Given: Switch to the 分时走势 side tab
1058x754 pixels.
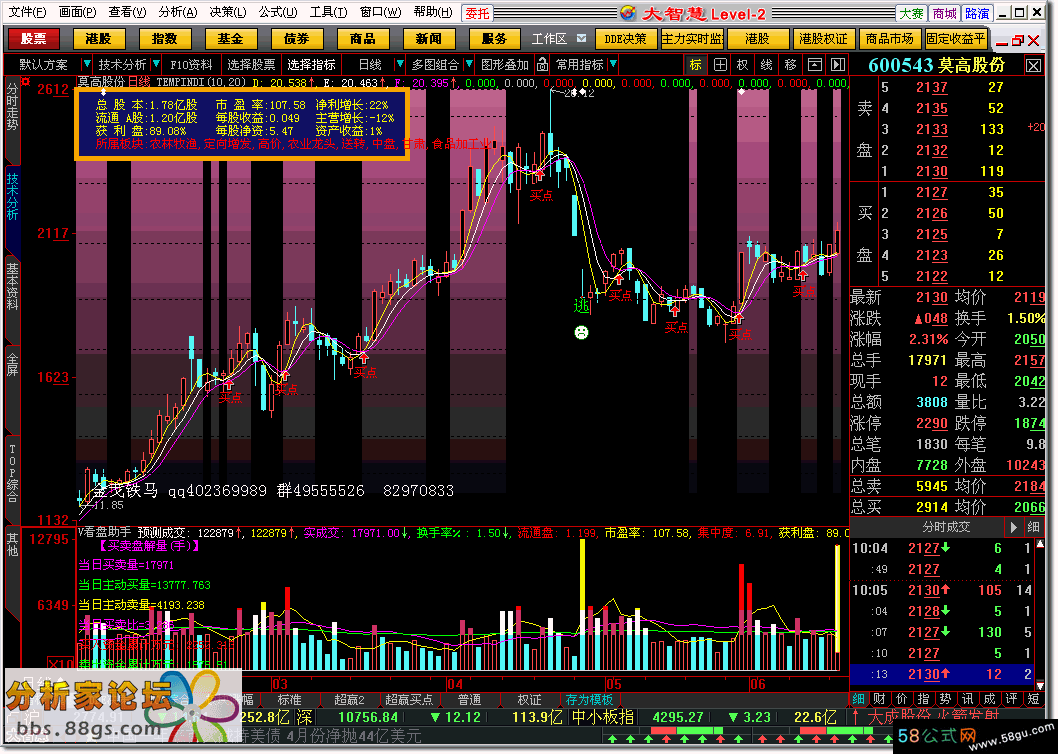Looking at the screenshot, I should pyautogui.click(x=13, y=107).
